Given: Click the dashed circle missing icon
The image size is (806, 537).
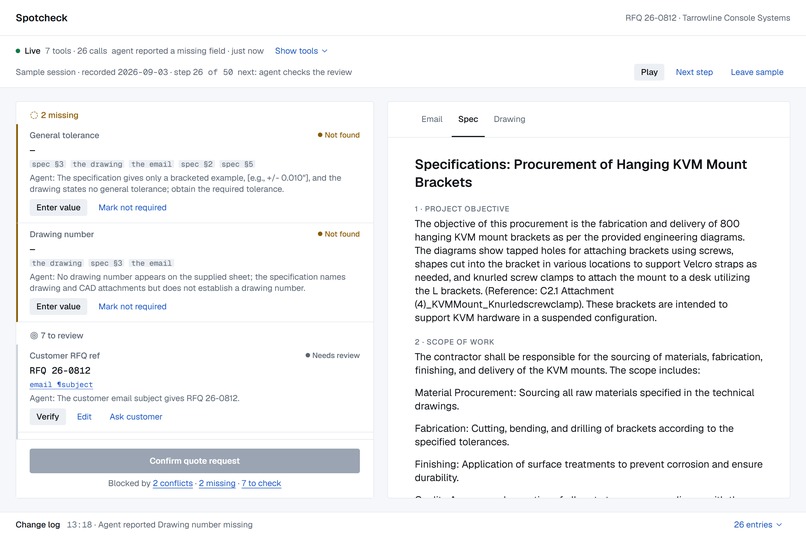Looking at the screenshot, I should [x=34, y=115].
